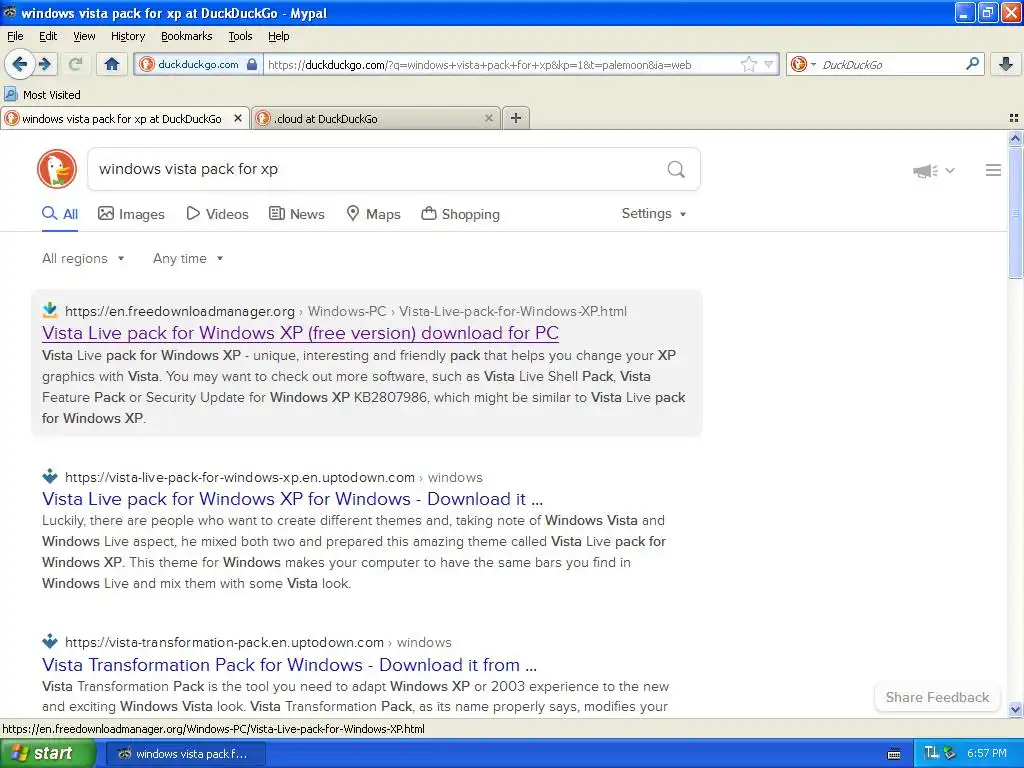Bookmark this page with the star

(748, 64)
